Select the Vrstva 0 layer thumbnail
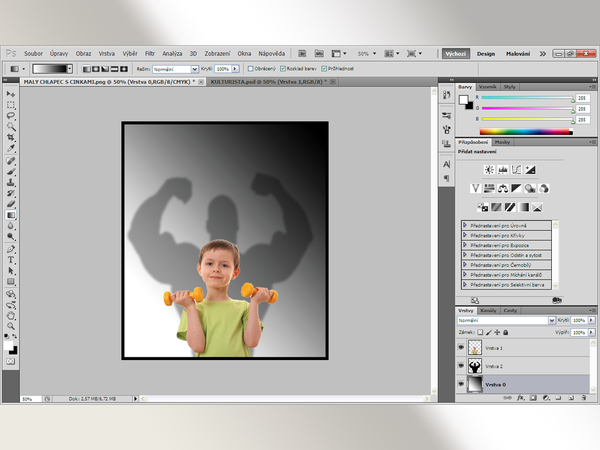 [x=475, y=385]
